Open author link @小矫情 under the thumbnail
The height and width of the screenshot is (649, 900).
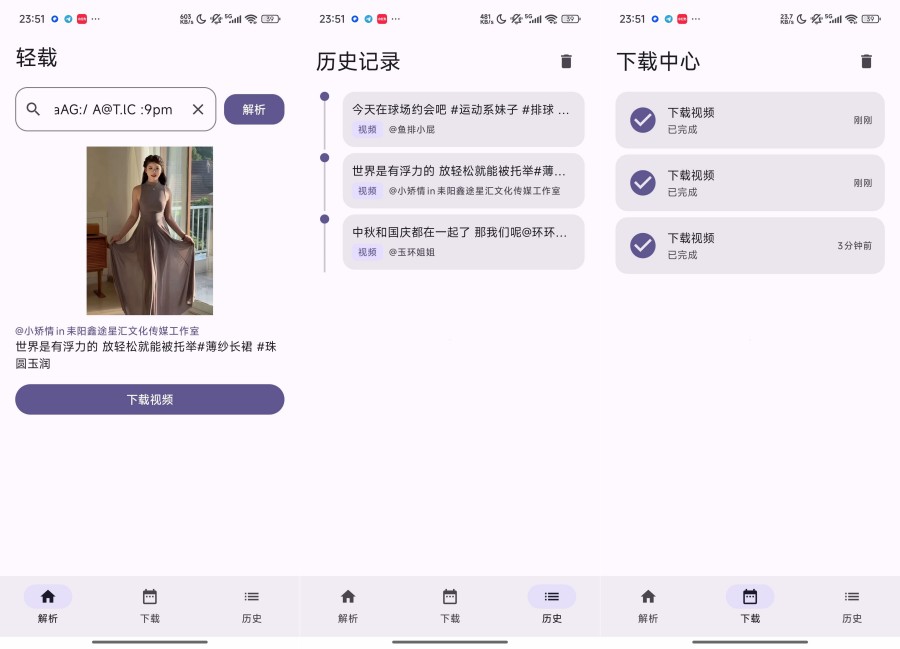(107, 331)
